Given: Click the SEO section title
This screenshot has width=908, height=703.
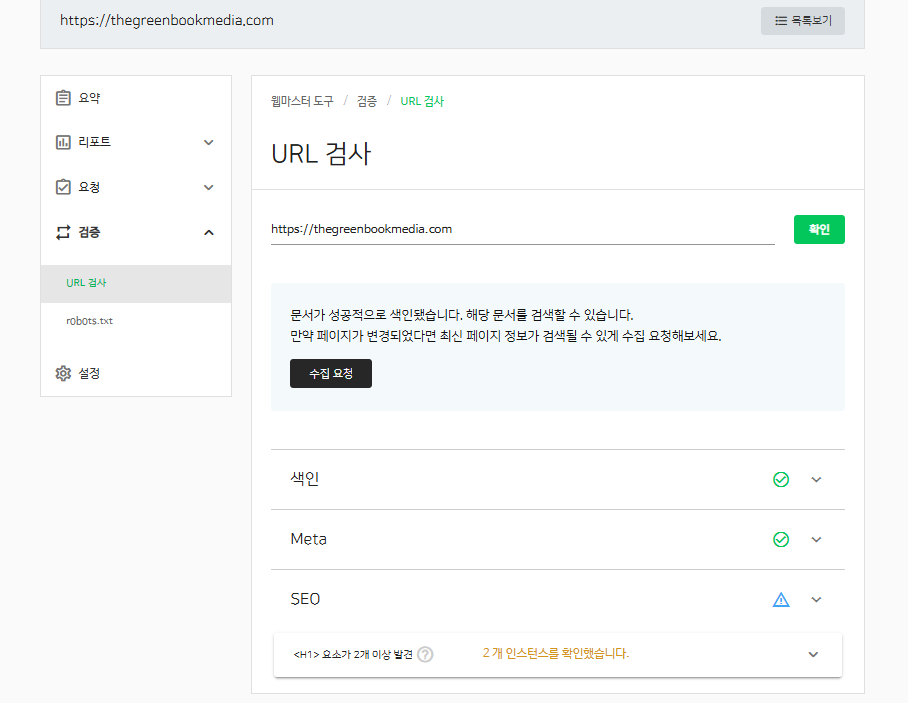Looking at the screenshot, I should pyautogui.click(x=305, y=599).
